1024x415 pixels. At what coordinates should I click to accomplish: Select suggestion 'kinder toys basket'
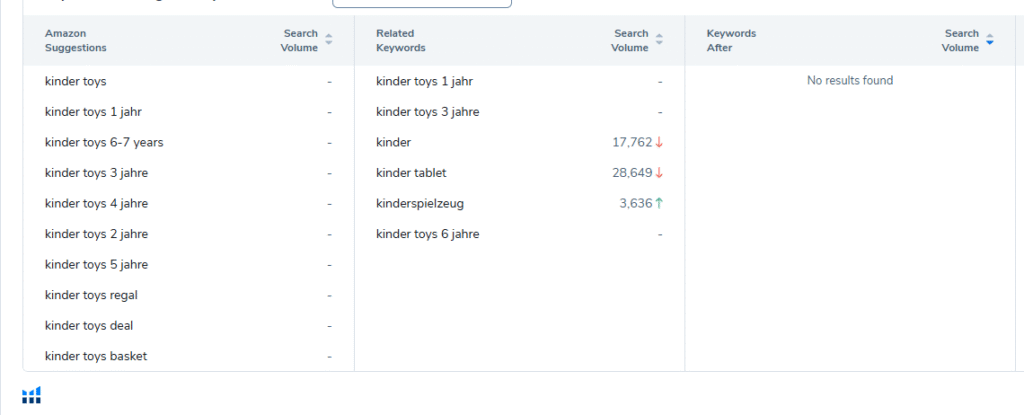[x=96, y=356]
